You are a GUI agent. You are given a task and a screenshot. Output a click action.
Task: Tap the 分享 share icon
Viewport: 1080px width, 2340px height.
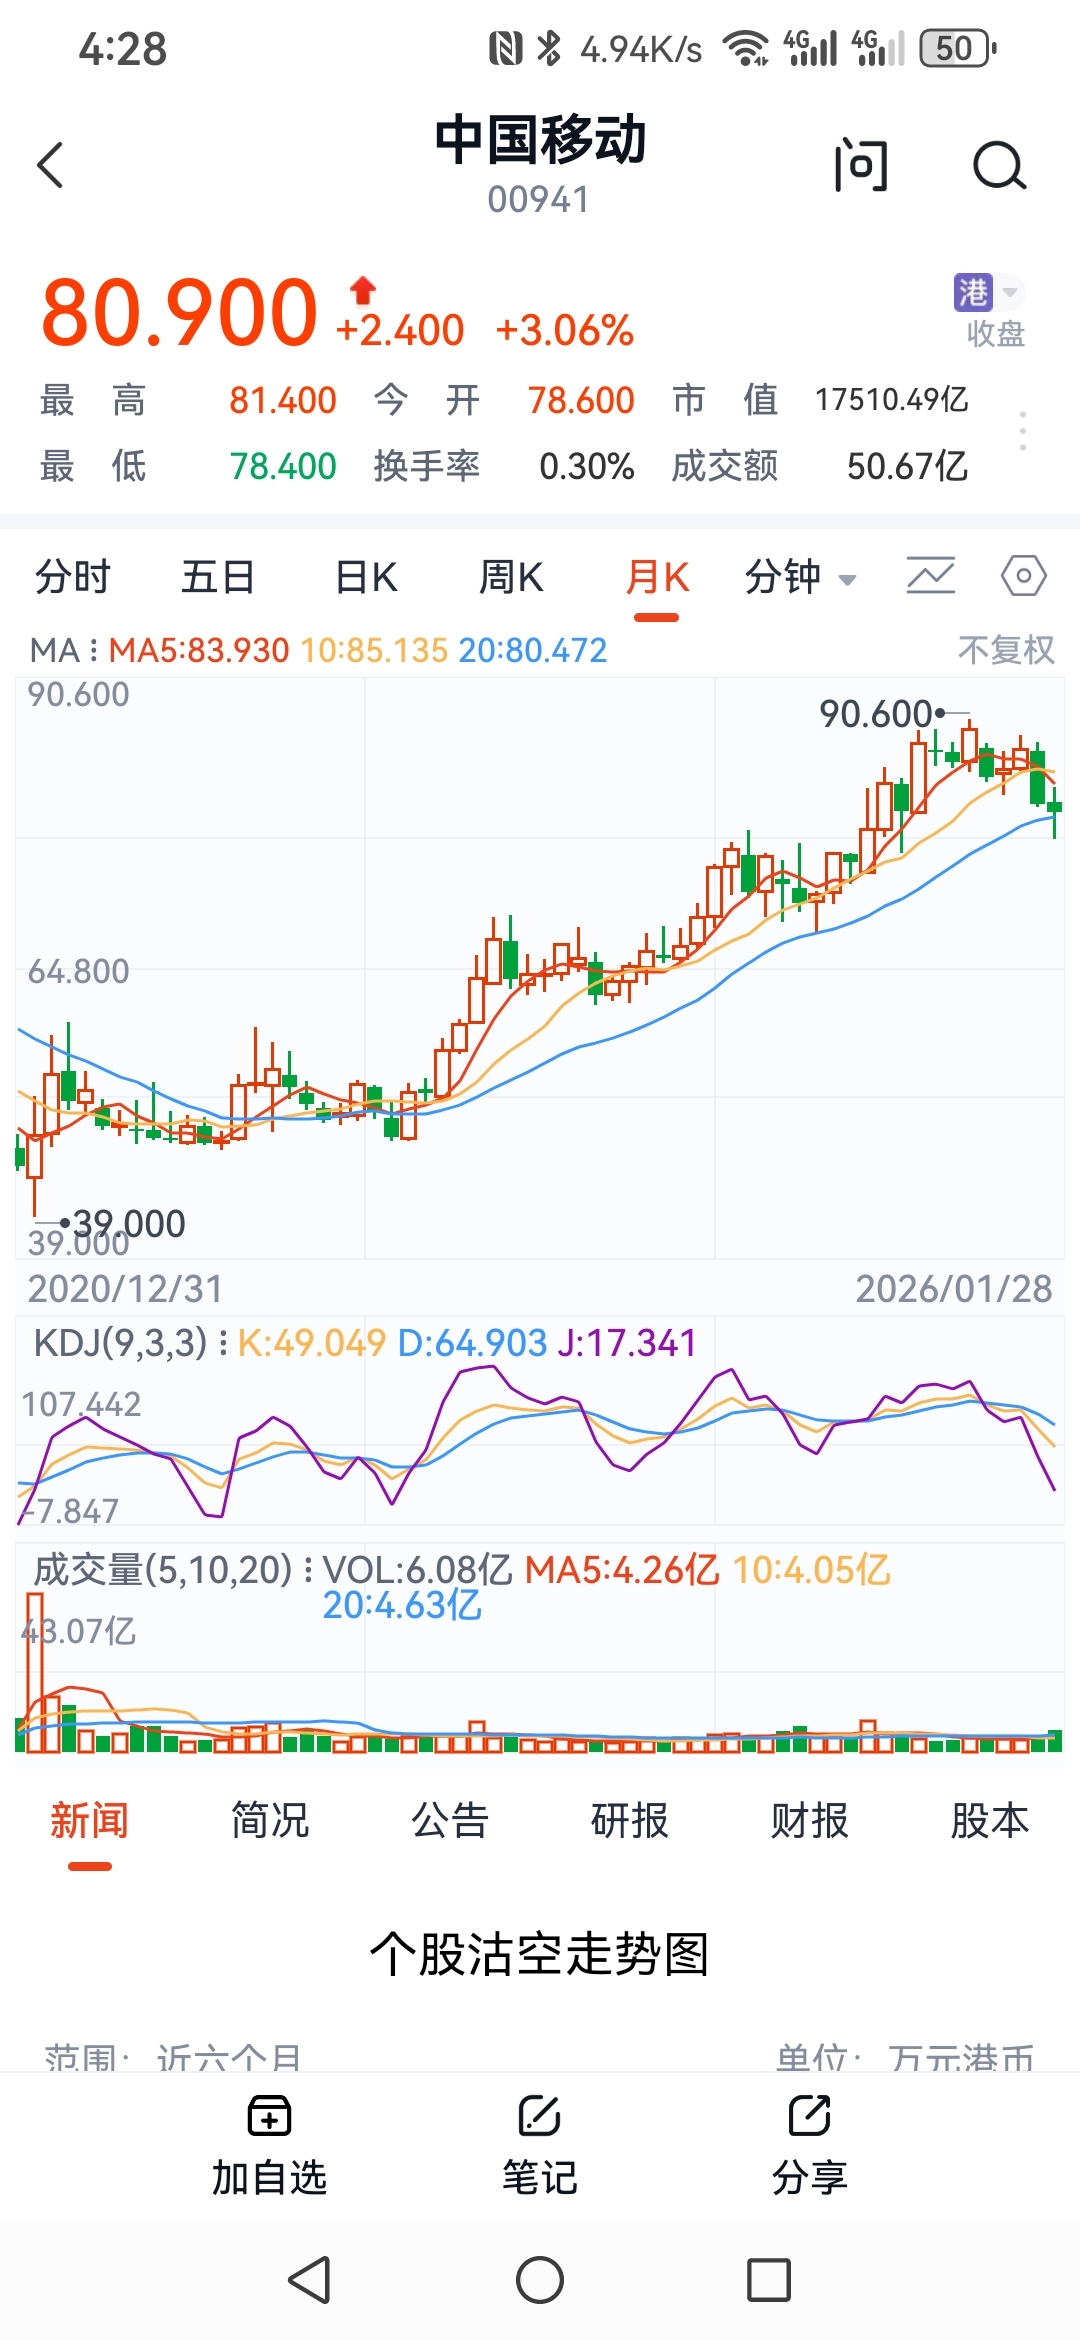[x=810, y=2116]
